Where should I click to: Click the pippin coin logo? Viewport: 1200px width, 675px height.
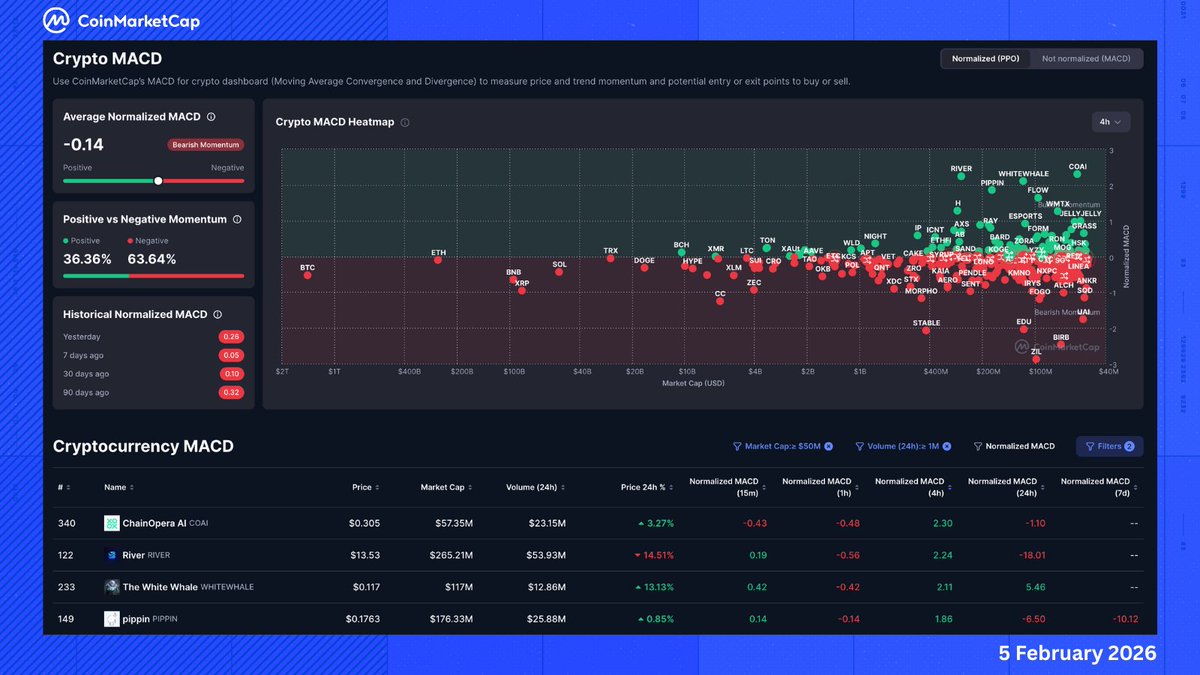point(112,619)
